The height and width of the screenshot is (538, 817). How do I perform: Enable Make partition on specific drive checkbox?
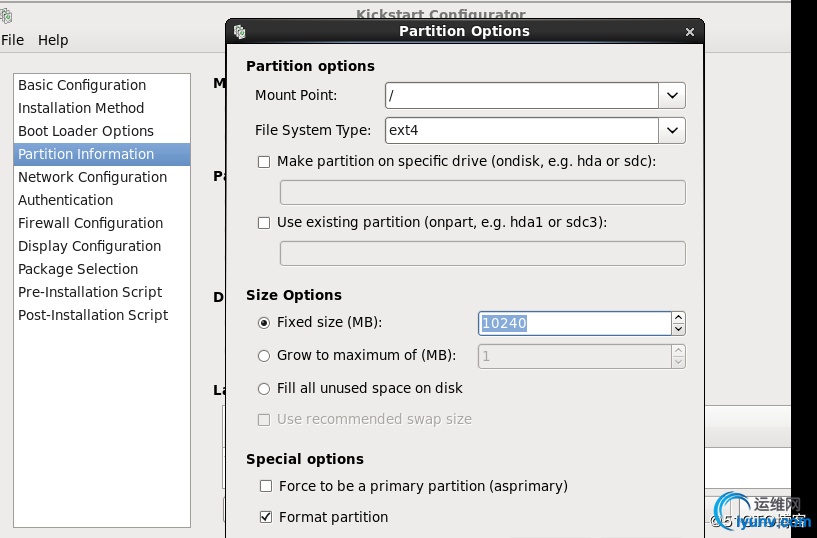(x=264, y=162)
